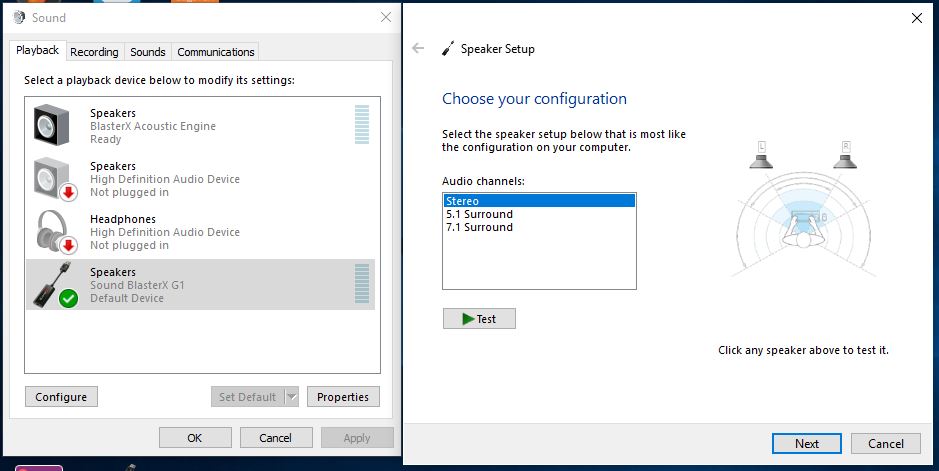Open the Set Default dropdown arrow
This screenshot has width=939, height=471.
click(292, 397)
